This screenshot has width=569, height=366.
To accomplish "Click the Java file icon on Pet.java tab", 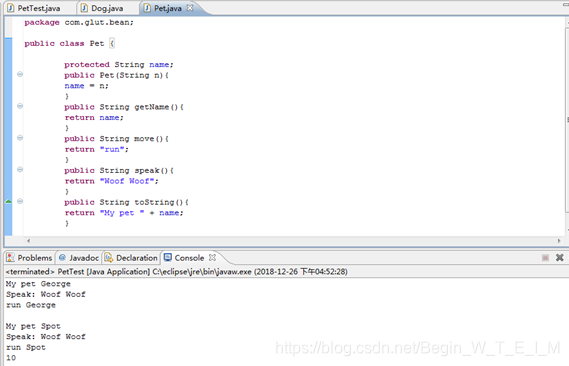I will point(147,8).
